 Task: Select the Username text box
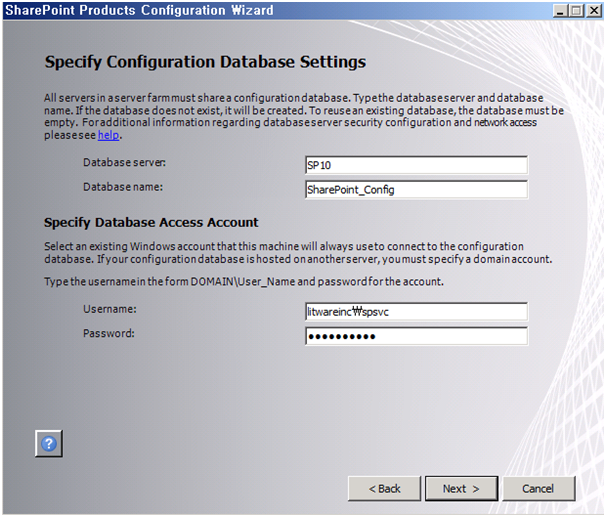(416, 312)
